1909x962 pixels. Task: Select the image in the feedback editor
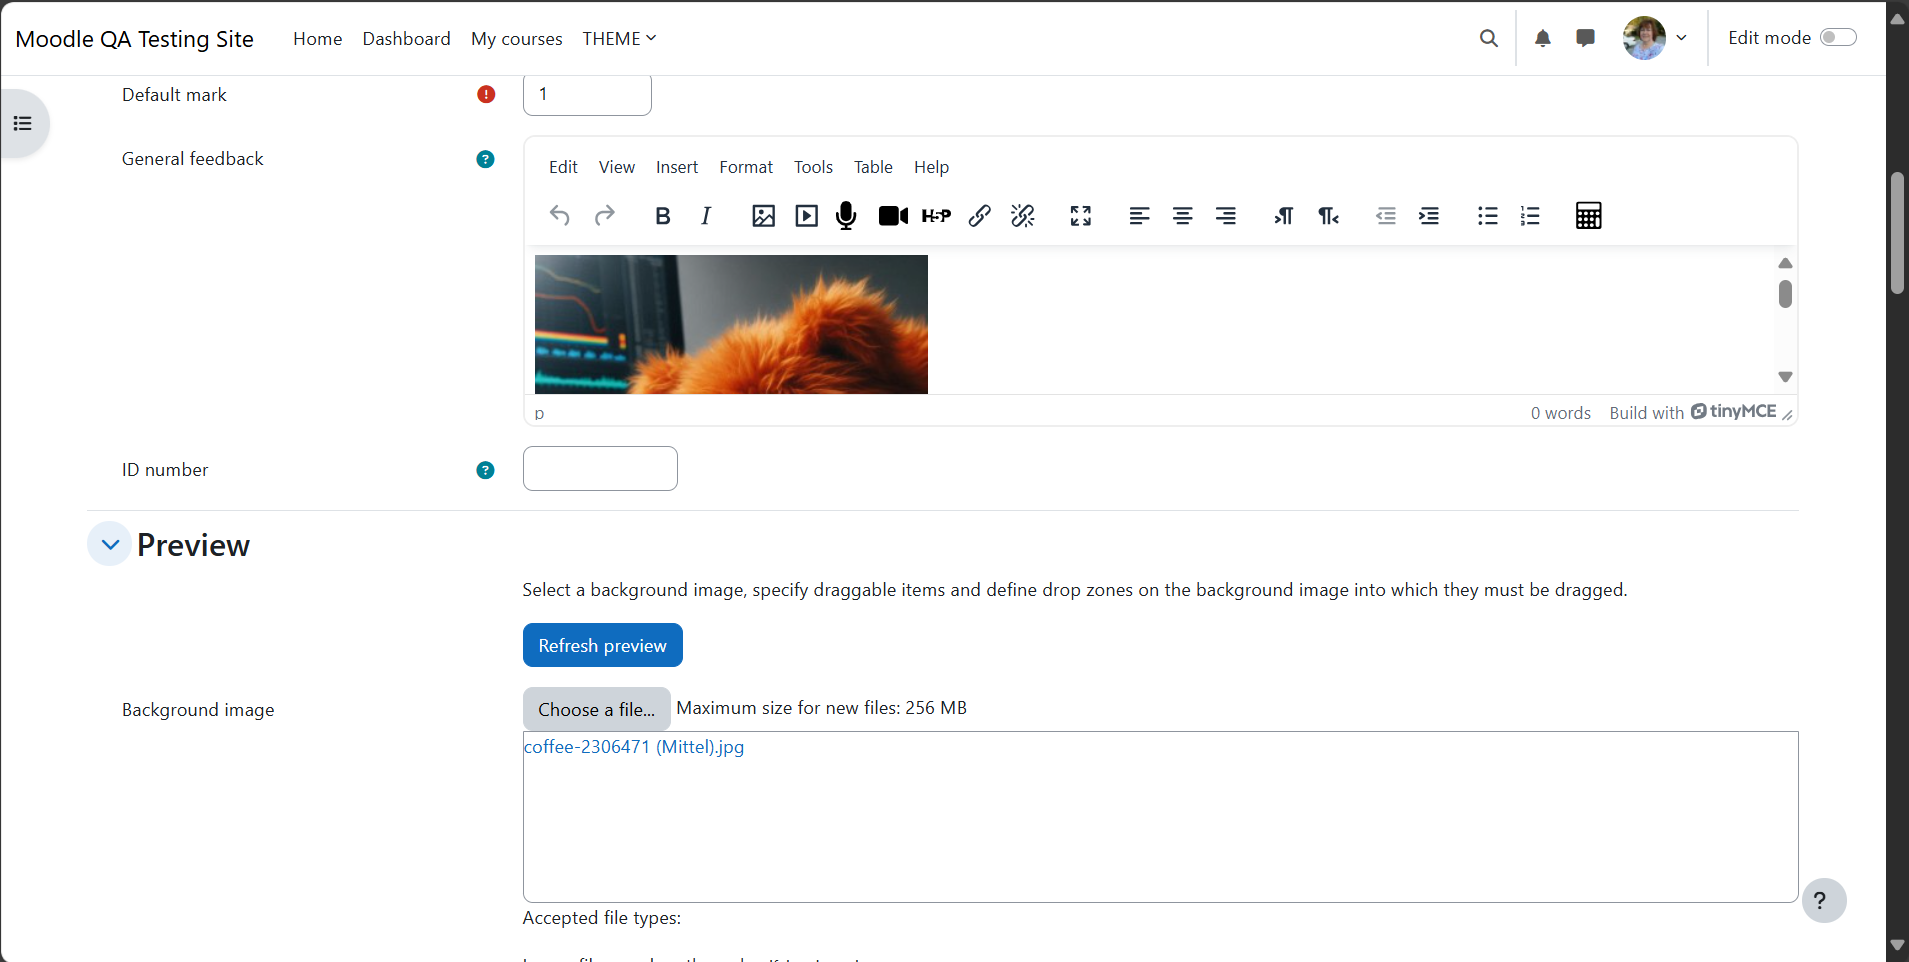click(x=731, y=324)
